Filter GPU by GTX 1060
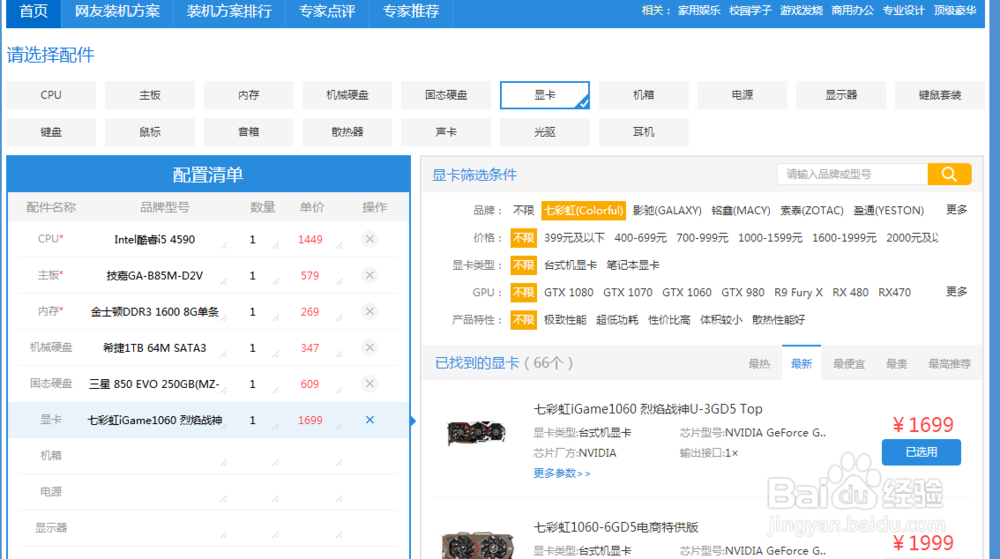 coord(687,293)
